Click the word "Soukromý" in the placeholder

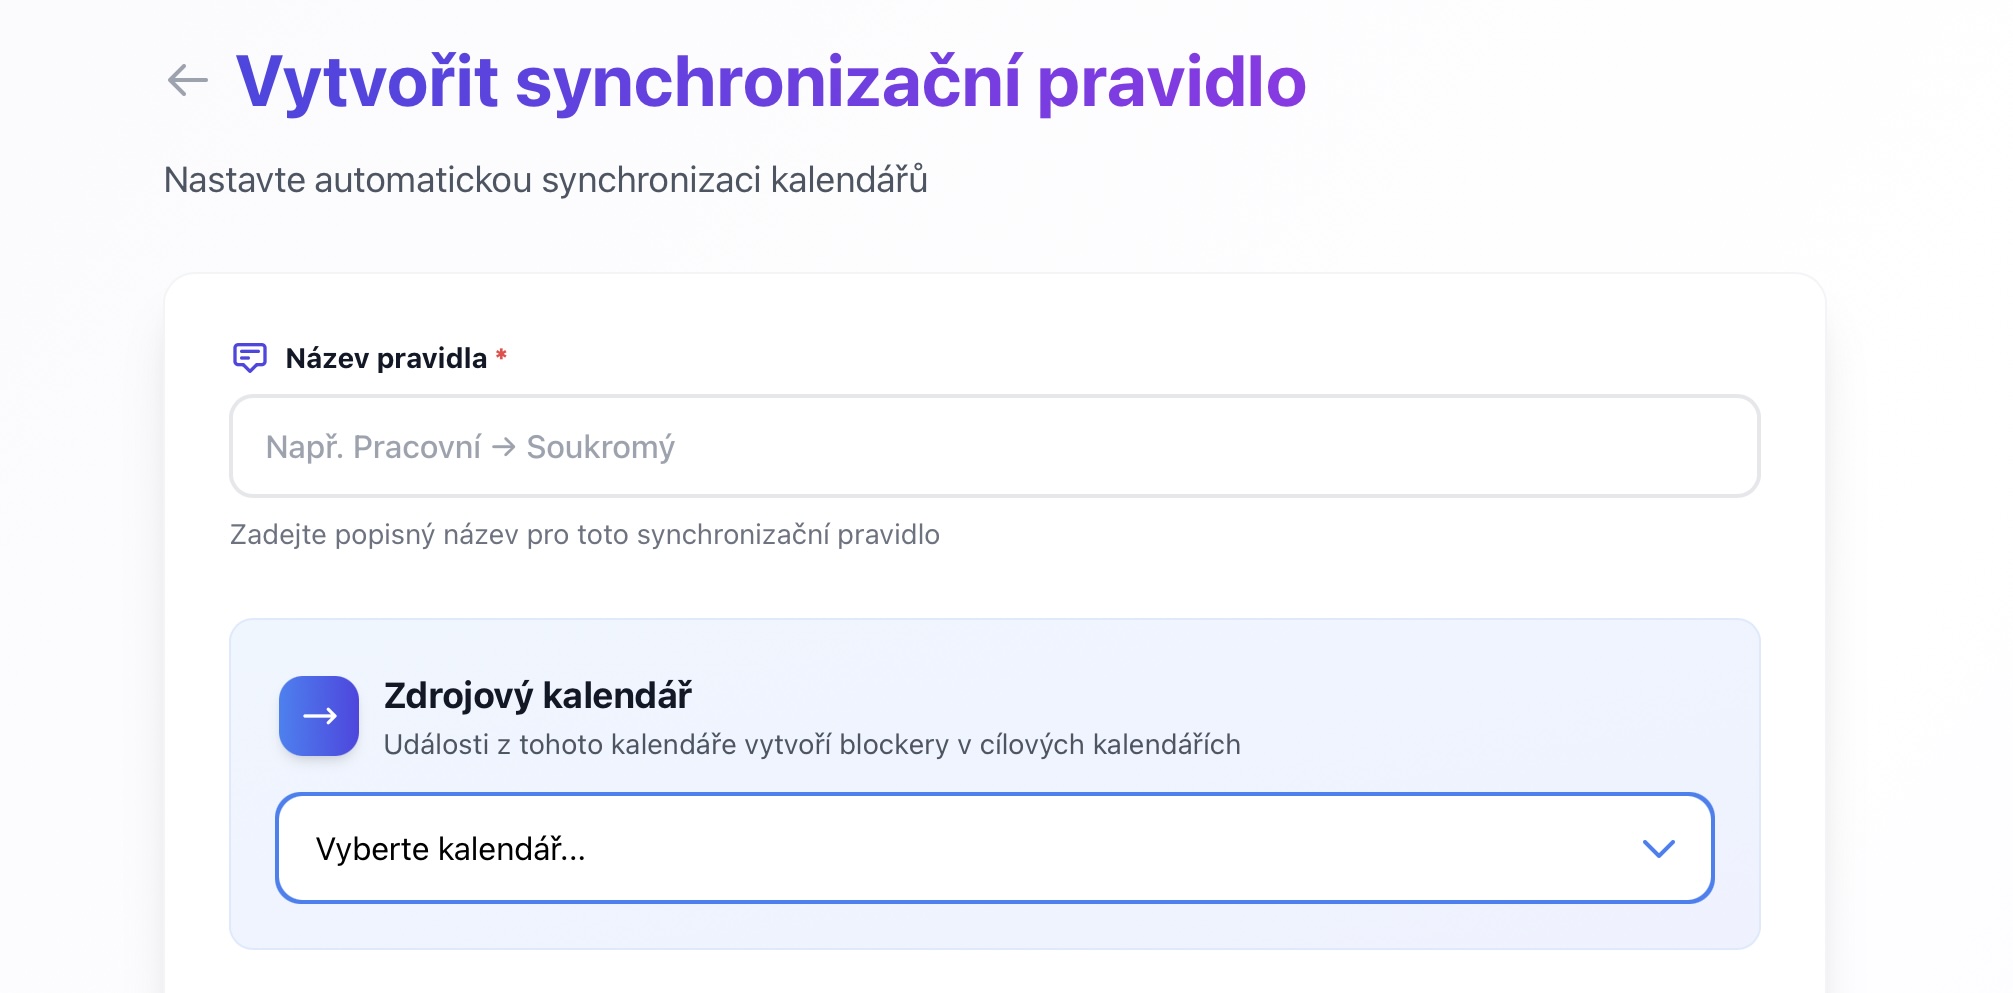tap(600, 447)
